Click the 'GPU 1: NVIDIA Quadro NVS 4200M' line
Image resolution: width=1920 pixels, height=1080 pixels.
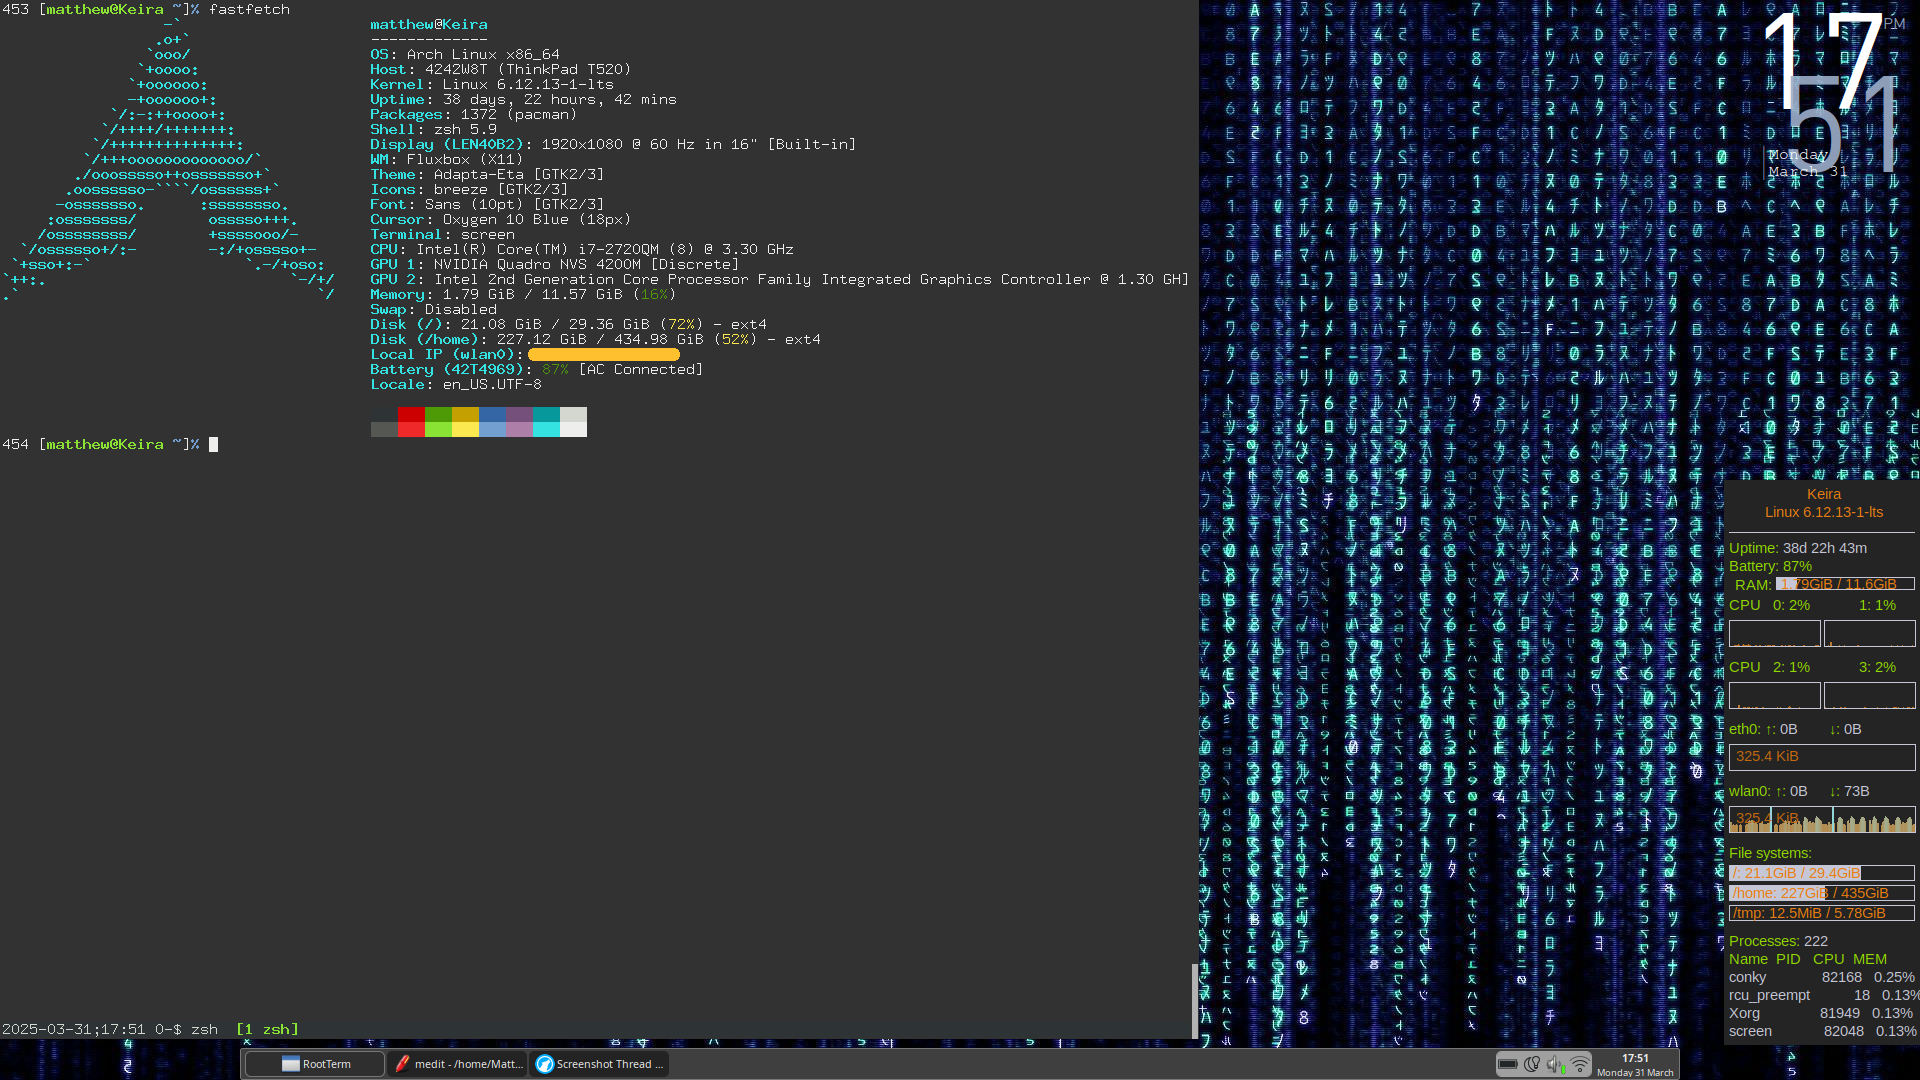555,264
